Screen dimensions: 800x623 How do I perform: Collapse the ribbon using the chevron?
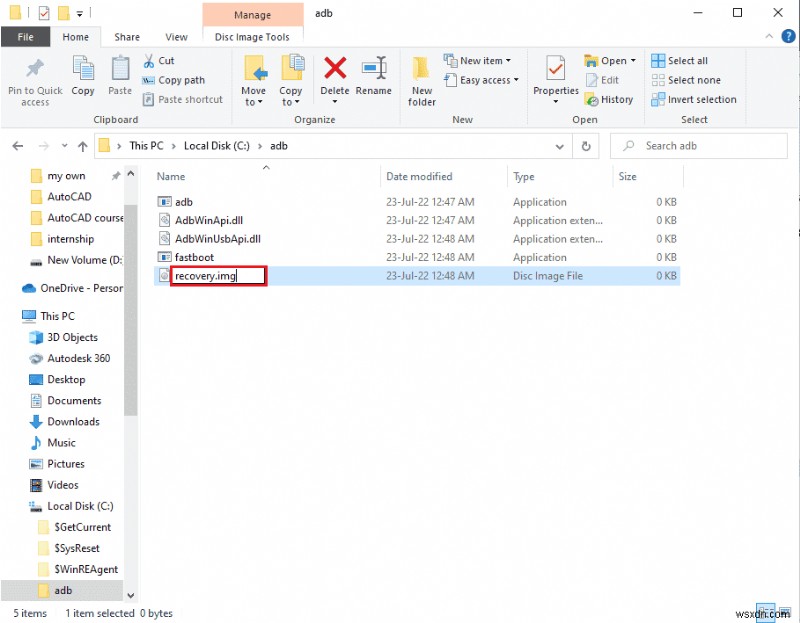(x=768, y=36)
